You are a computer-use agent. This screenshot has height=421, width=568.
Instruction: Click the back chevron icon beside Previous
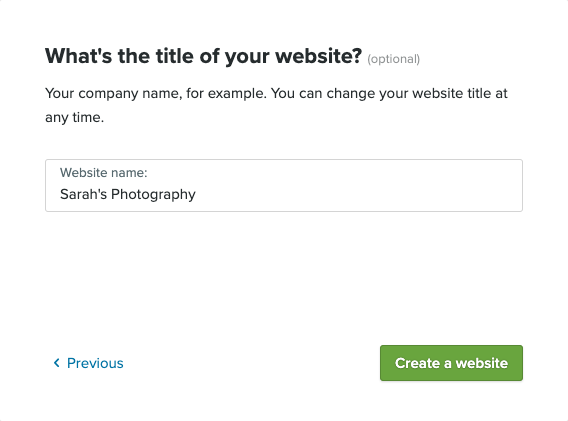click(x=57, y=363)
